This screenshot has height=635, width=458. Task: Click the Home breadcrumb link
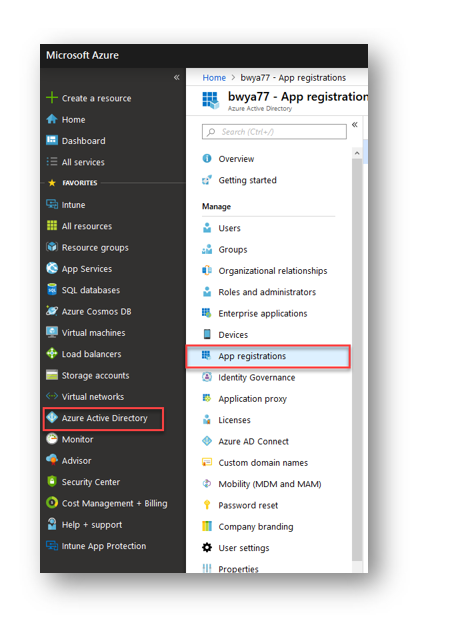click(214, 78)
